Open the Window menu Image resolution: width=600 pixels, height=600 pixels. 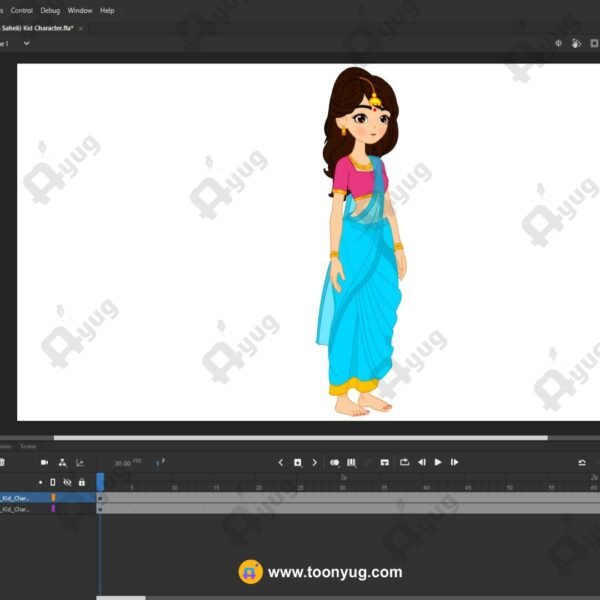click(x=80, y=11)
